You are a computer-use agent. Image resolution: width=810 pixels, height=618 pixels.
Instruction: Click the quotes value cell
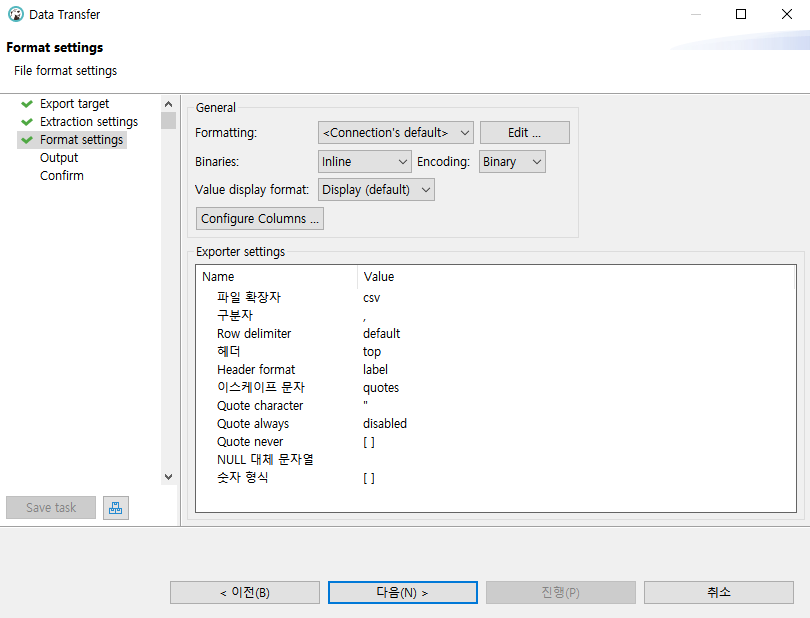pyautogui.click(x=381, y=388)
